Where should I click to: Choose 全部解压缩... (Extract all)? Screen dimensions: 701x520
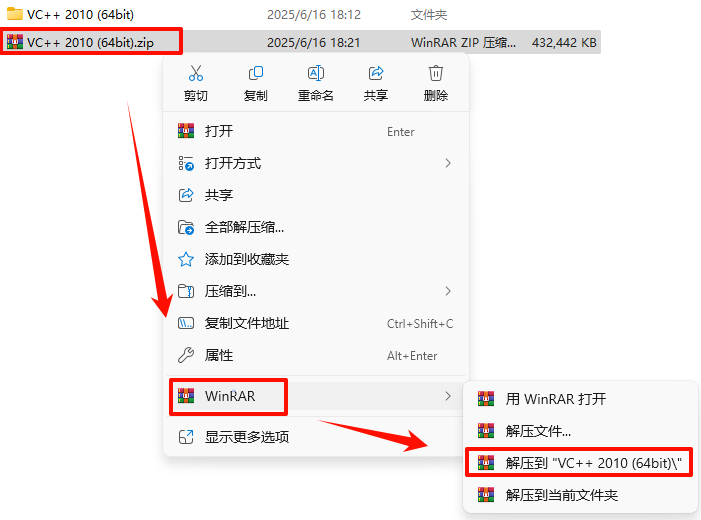(316, 227)
